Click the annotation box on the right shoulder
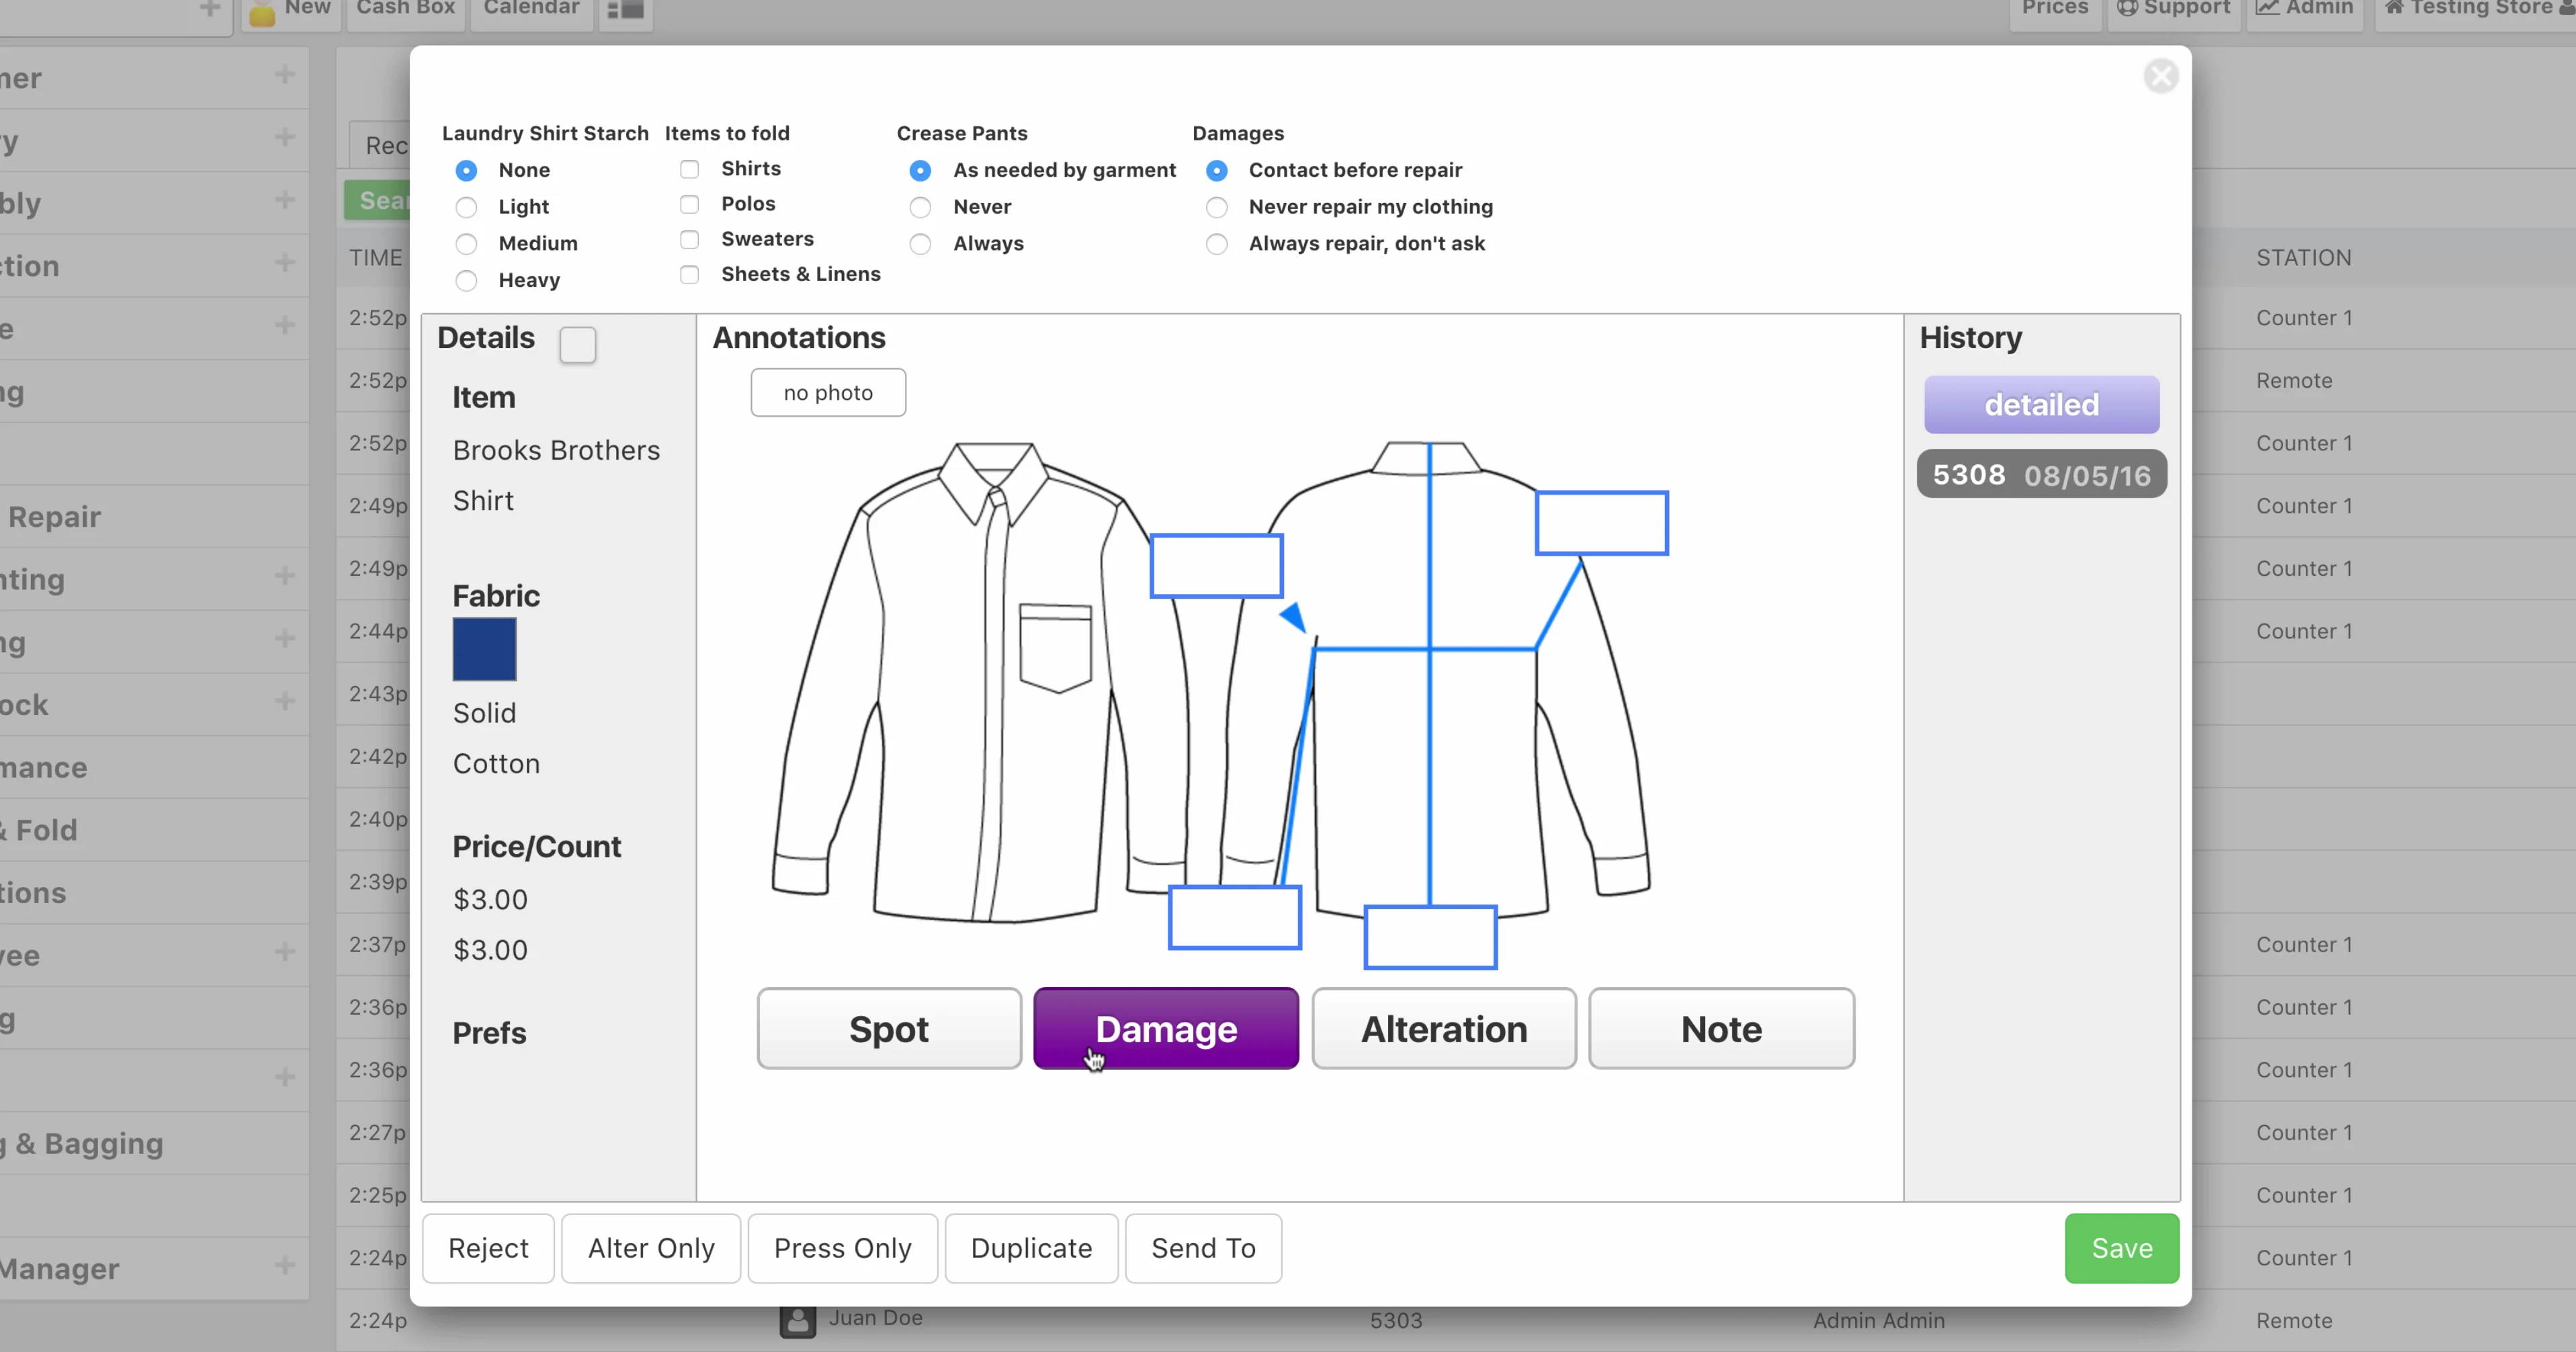 pos(1601,523)
